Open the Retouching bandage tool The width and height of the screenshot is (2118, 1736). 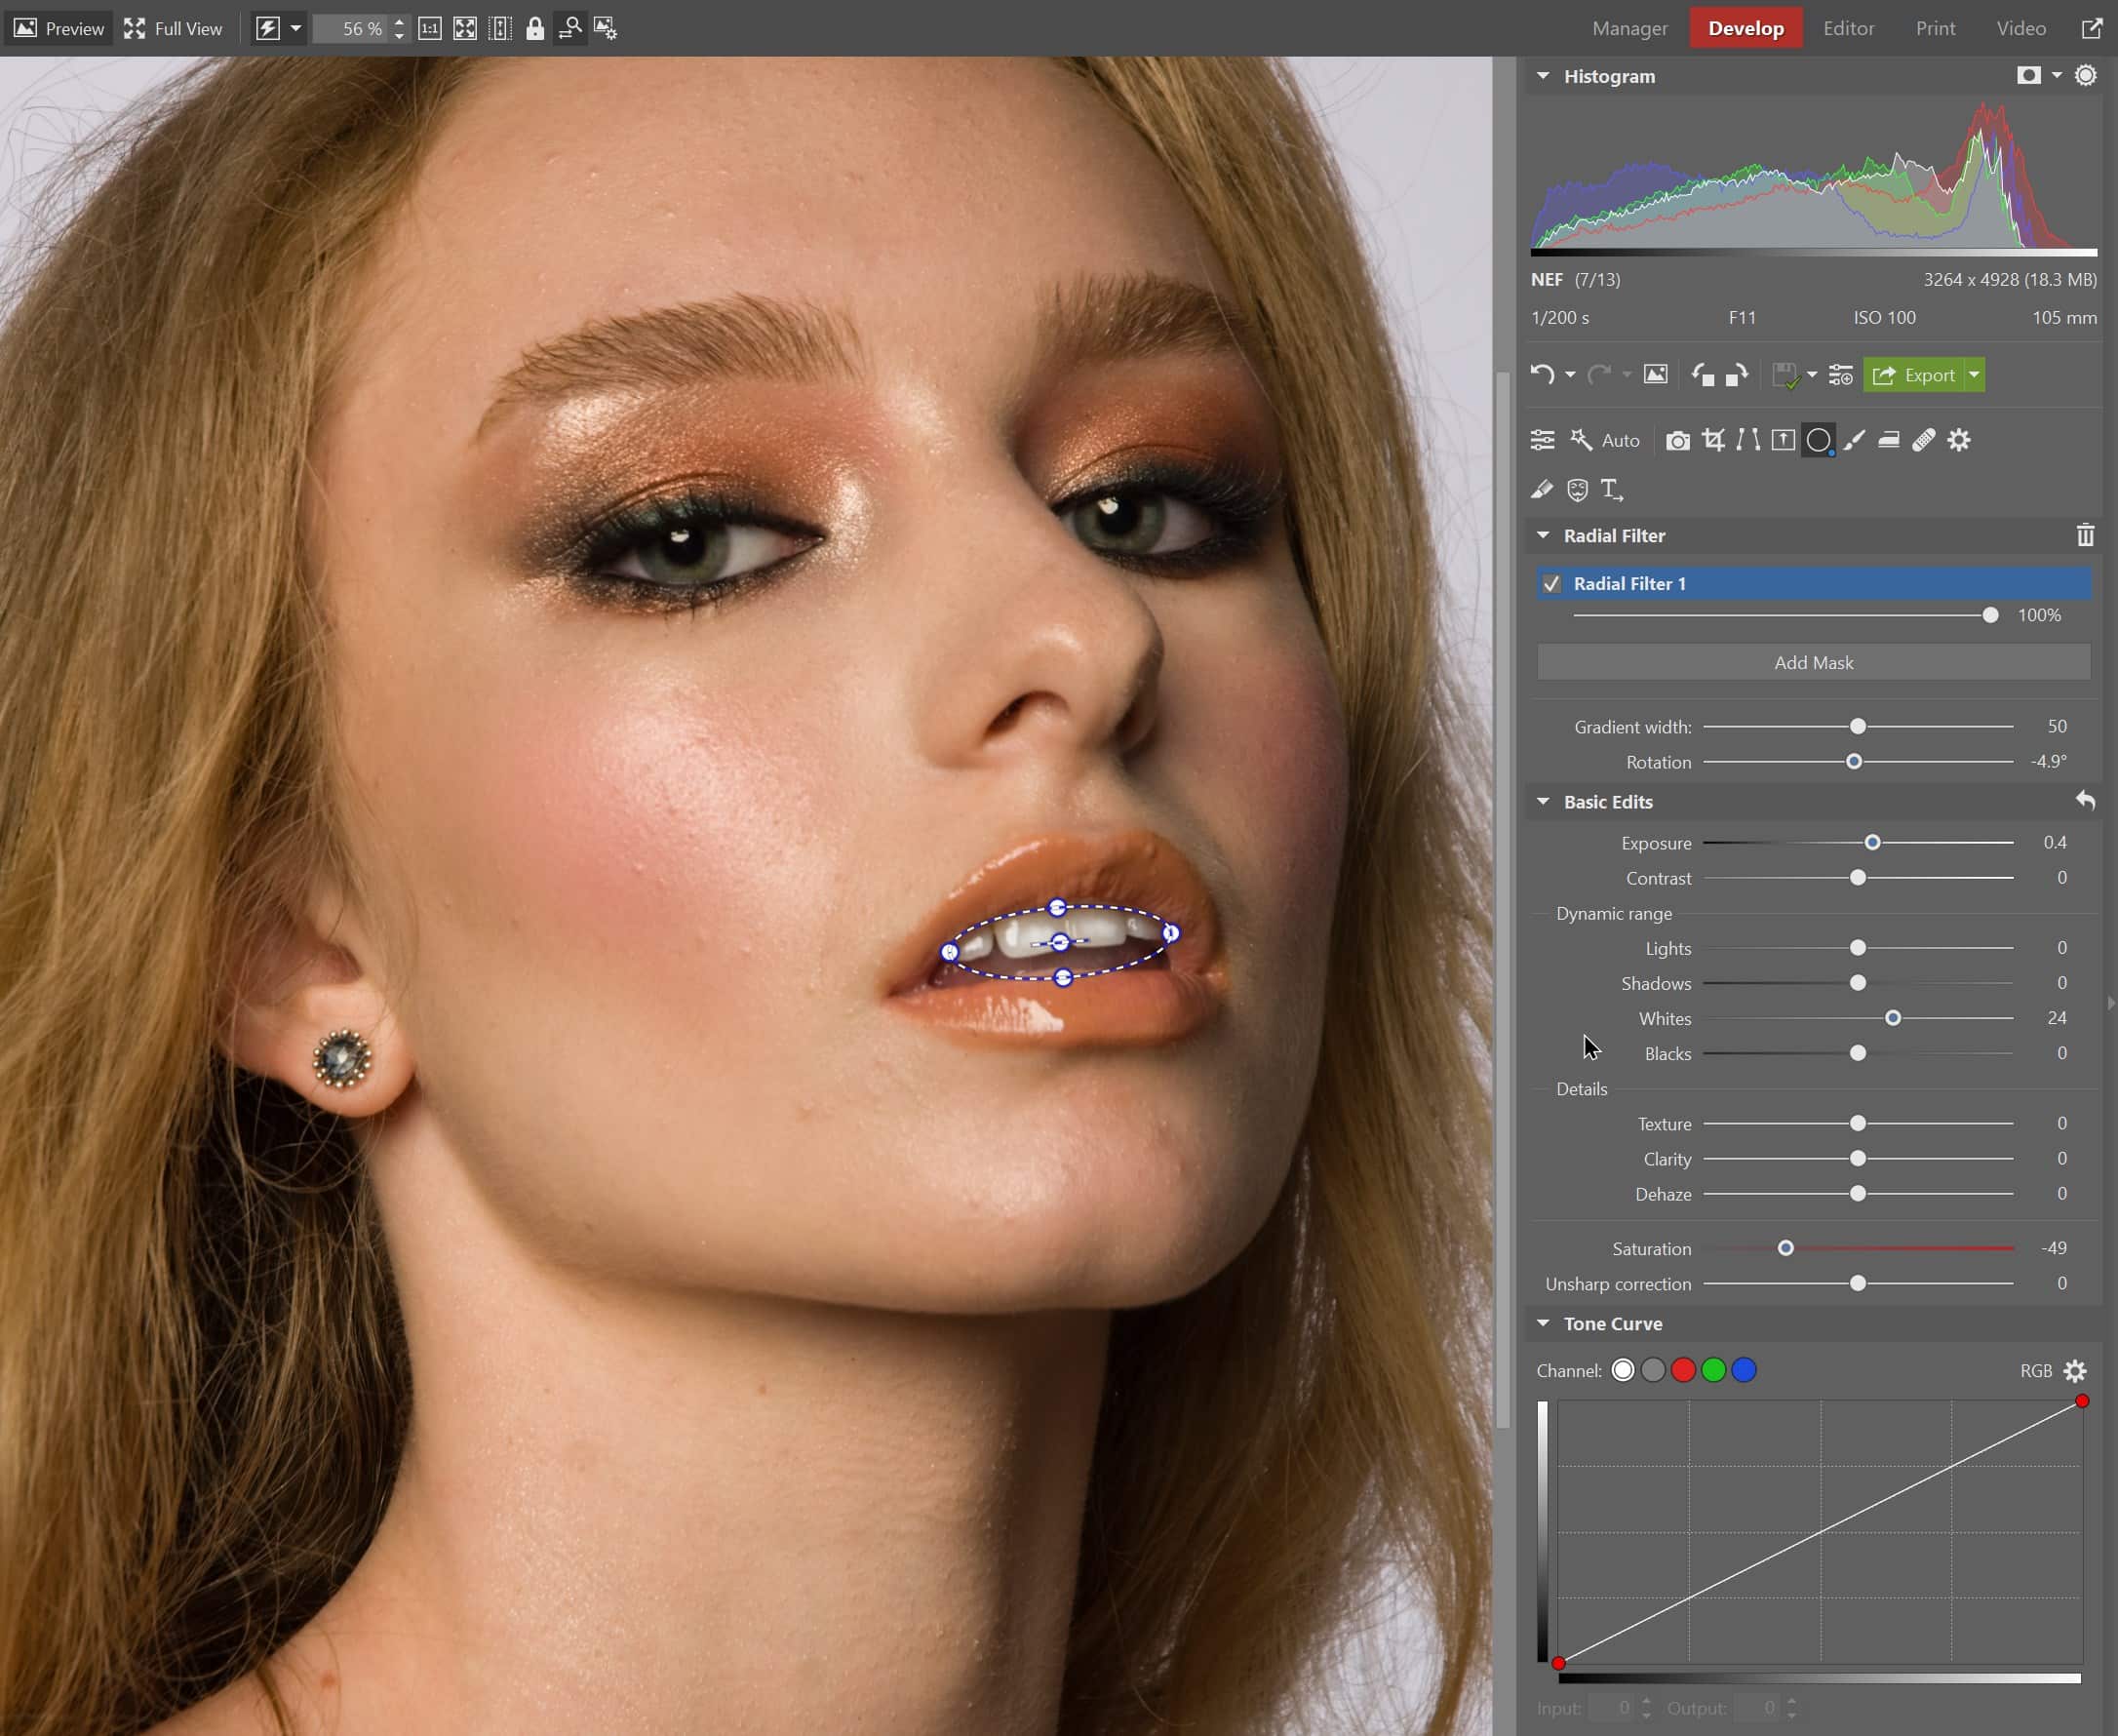pos(1923,440)
